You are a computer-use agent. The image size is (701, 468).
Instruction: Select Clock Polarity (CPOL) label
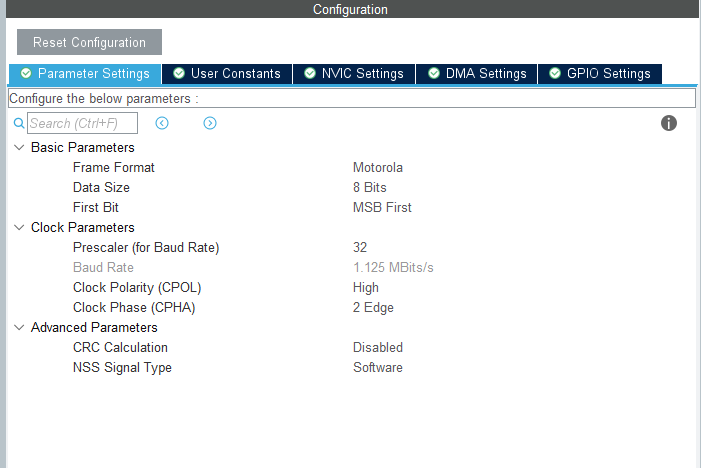[x=137, y=287]
